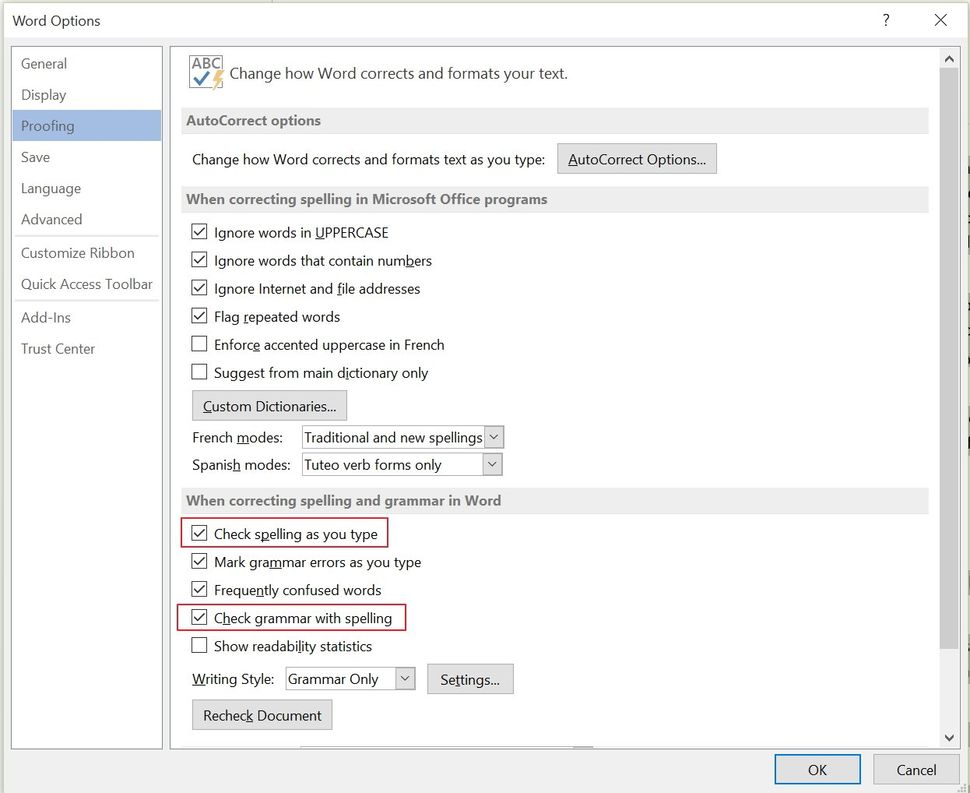Open the Custom Dictionaries dialog
This screenshot has height=793, width=970.
point(268,405)
